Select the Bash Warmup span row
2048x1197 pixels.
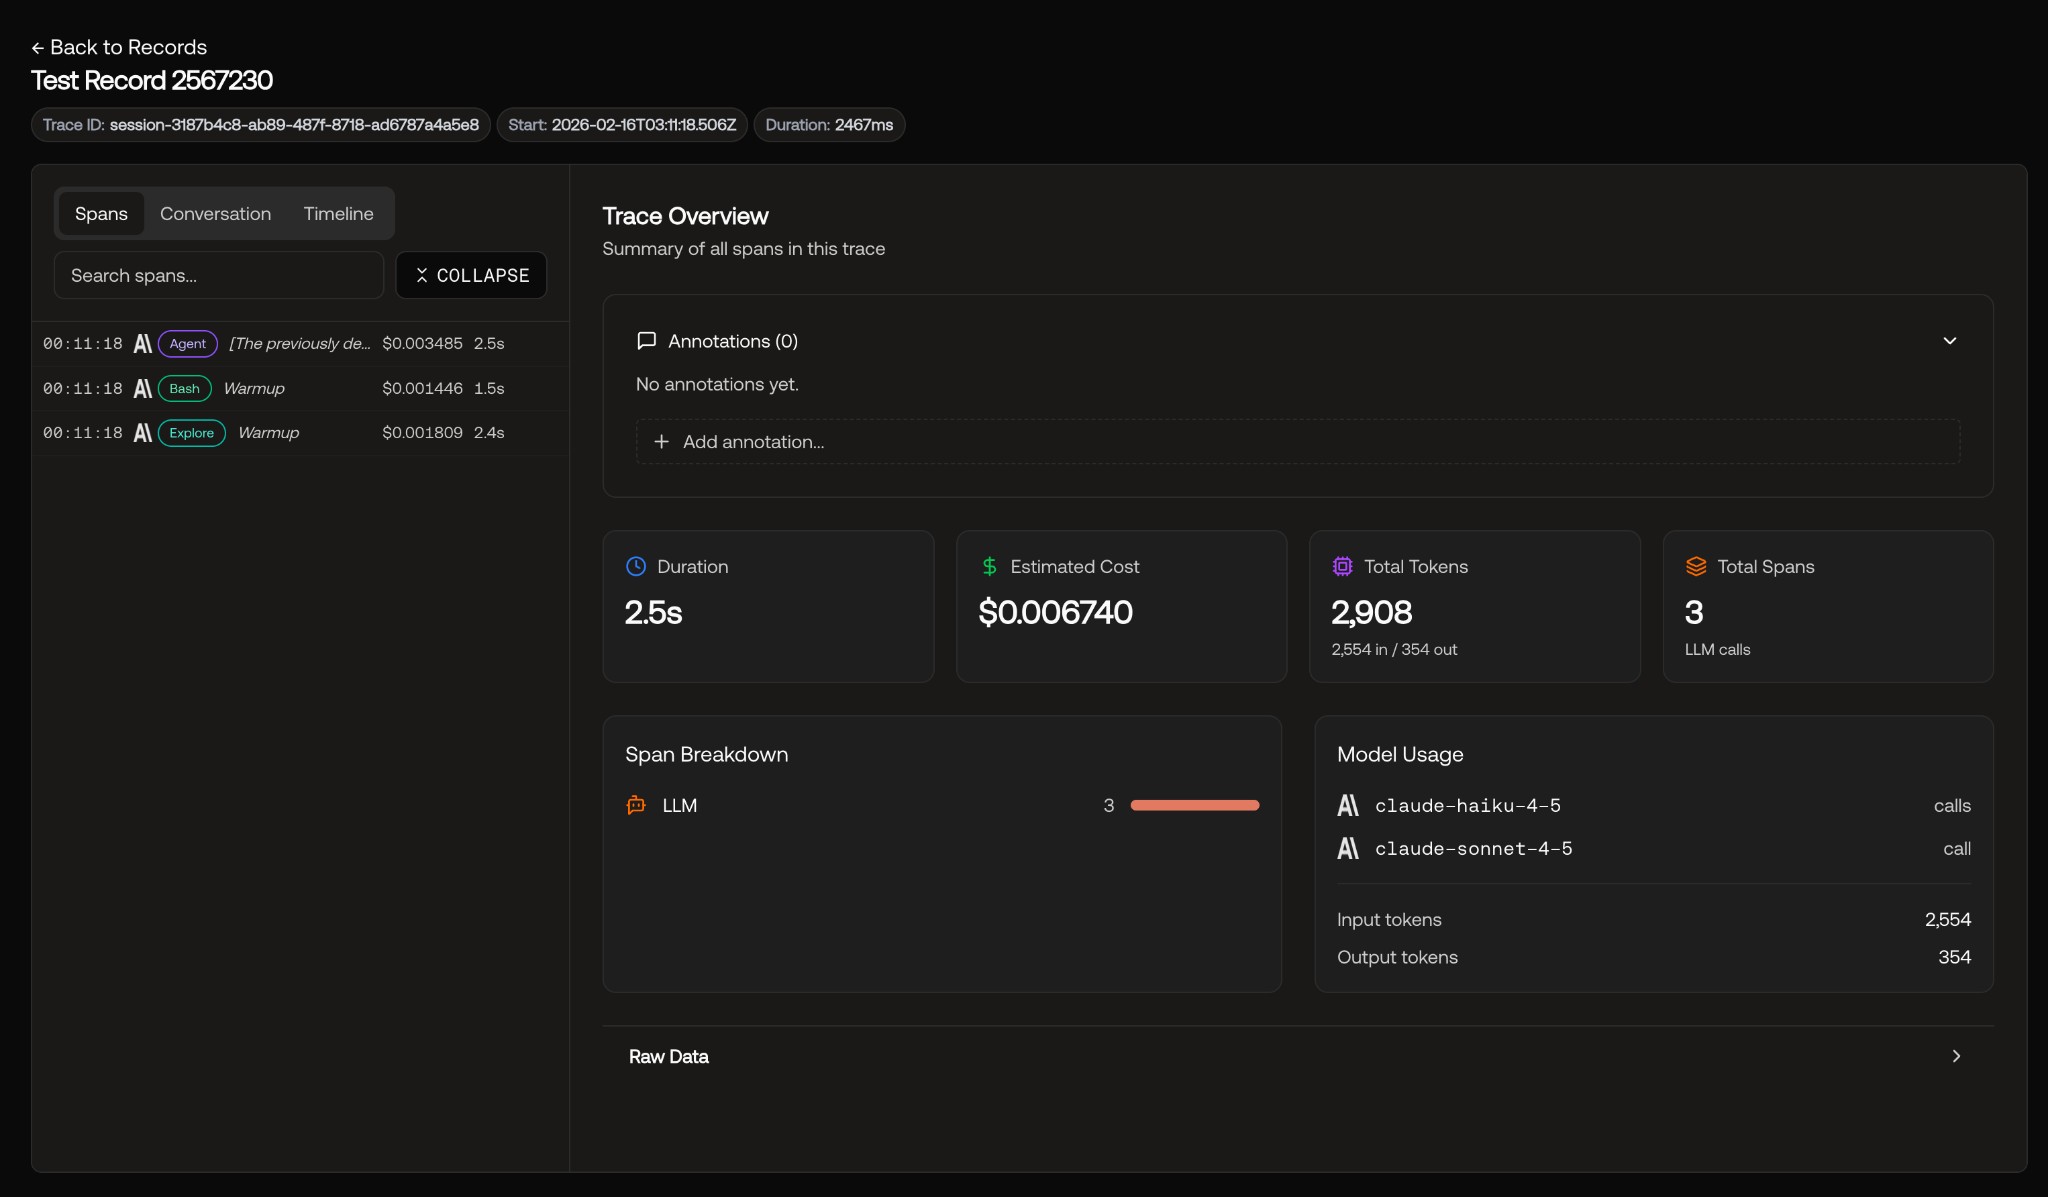(x=300, y=388)
